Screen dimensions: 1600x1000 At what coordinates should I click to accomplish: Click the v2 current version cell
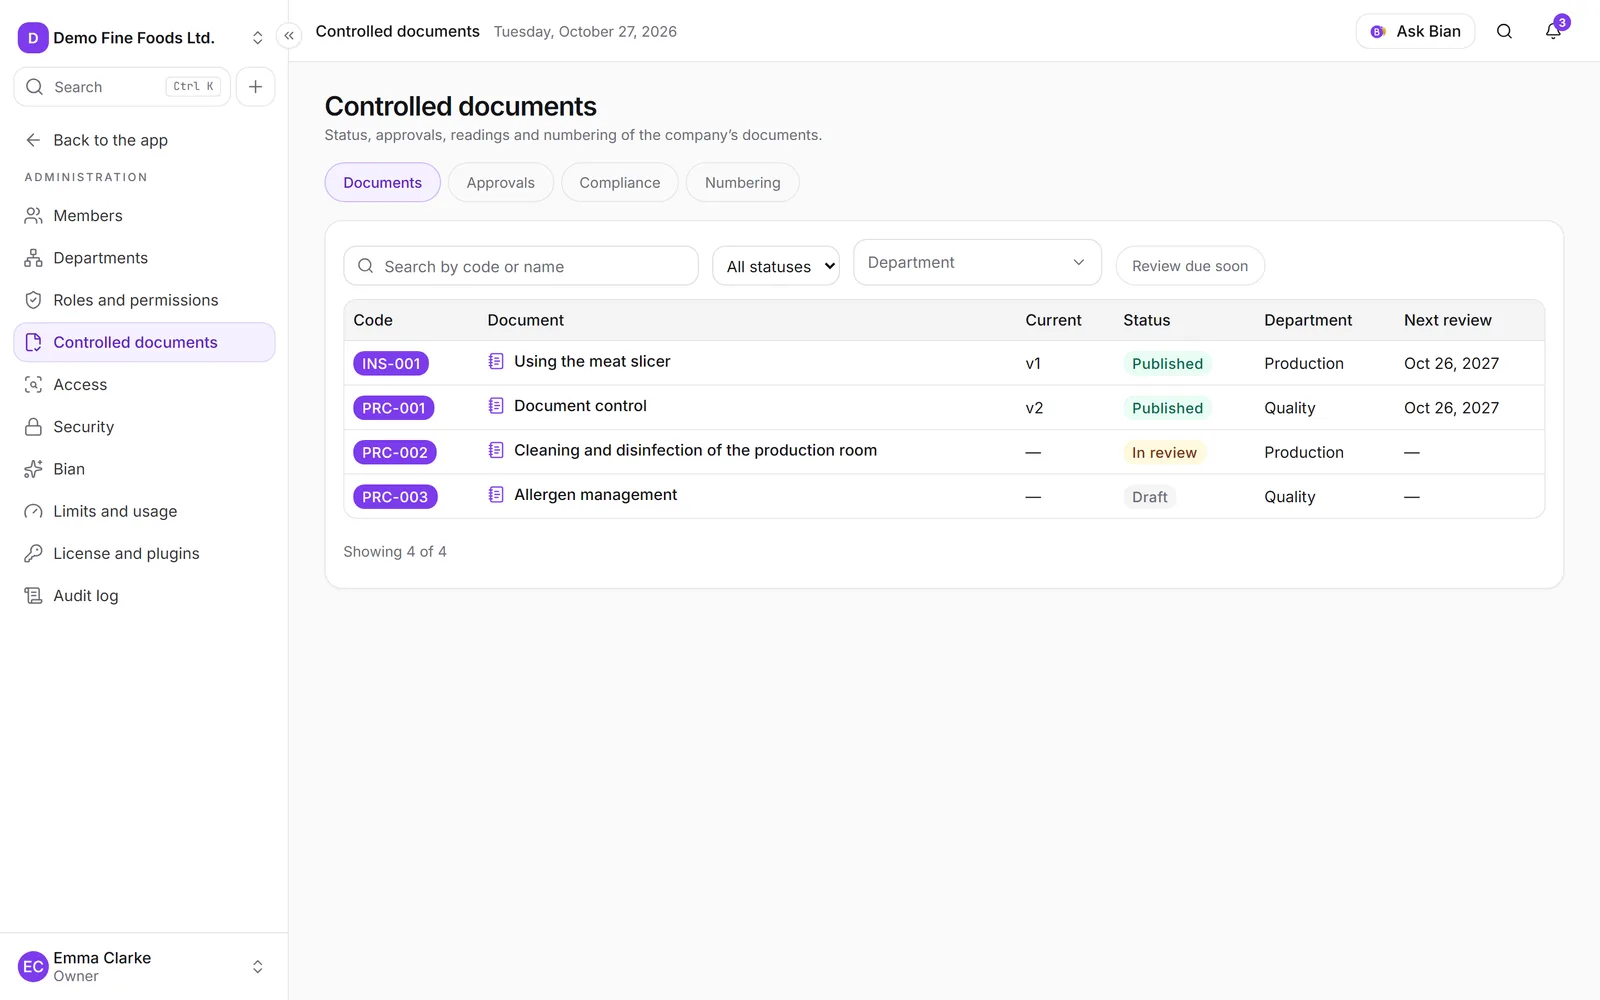tap(1034, 408)
